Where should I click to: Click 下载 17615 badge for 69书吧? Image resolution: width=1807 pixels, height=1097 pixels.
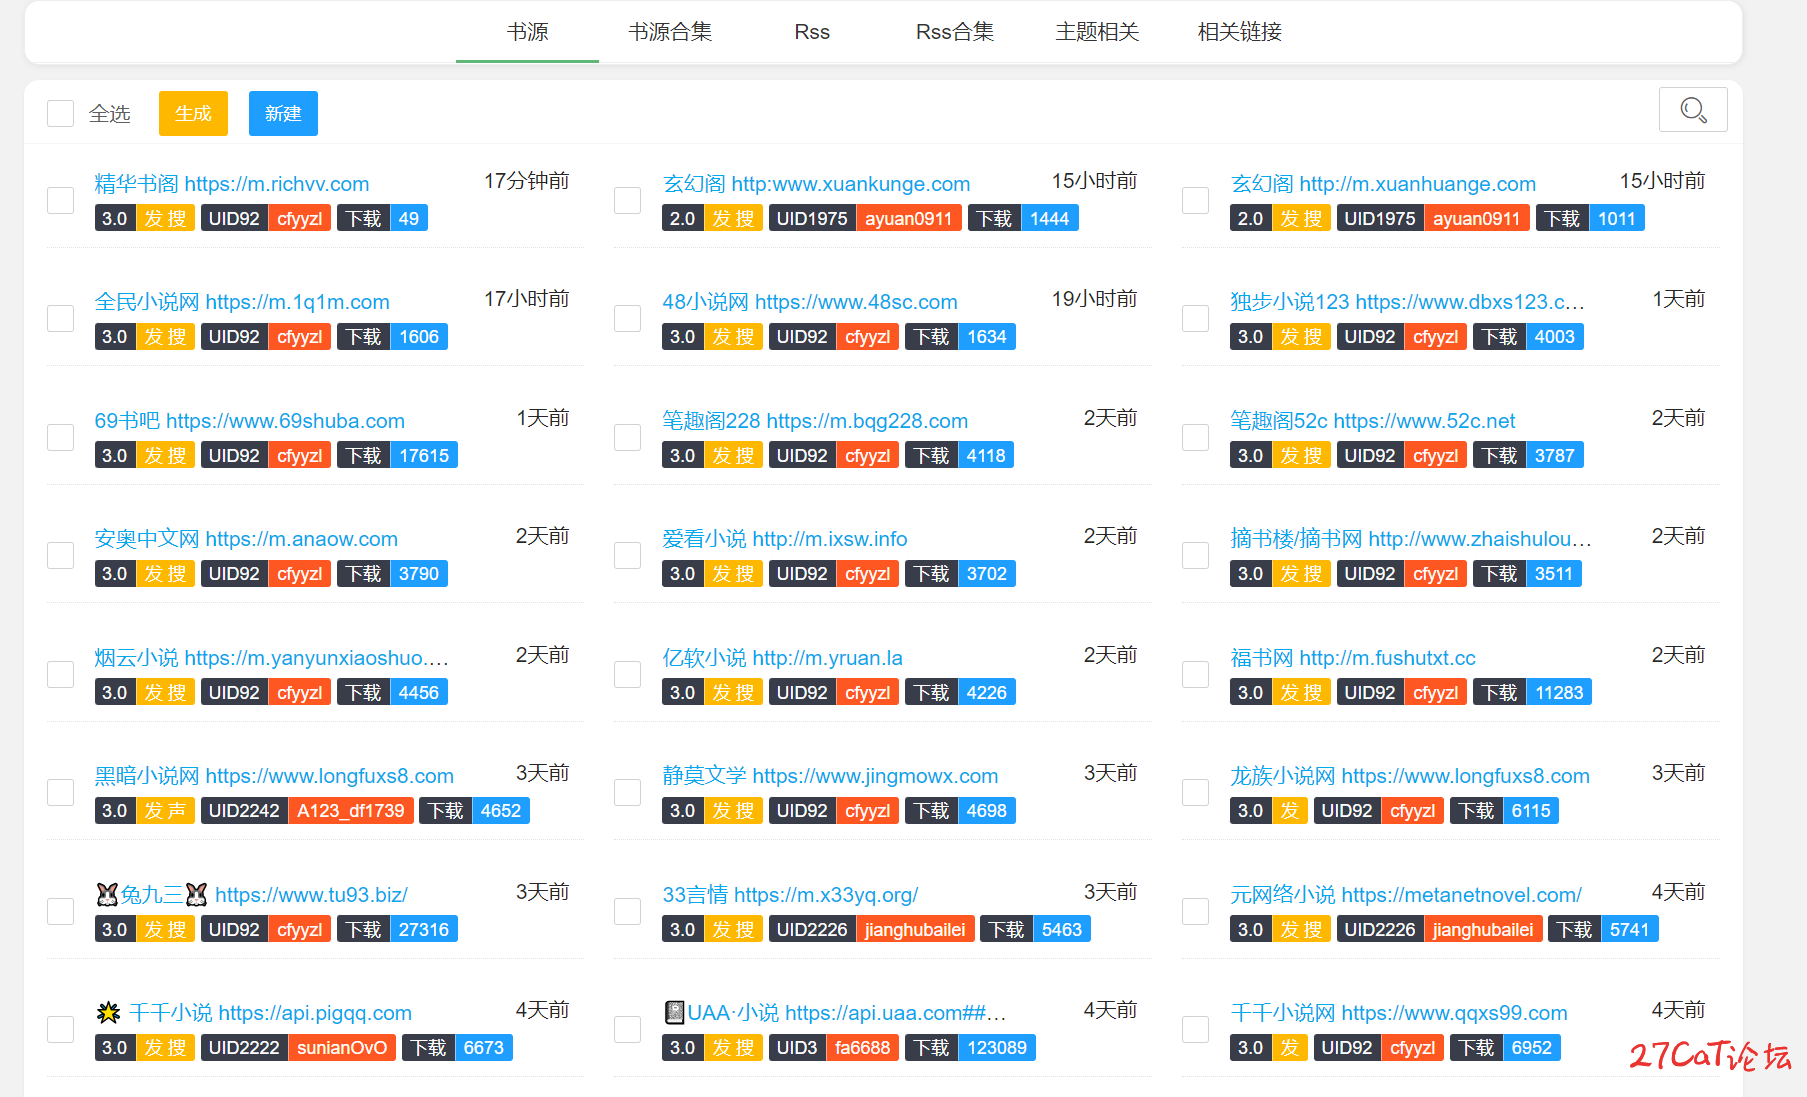(x=397, y=455)
